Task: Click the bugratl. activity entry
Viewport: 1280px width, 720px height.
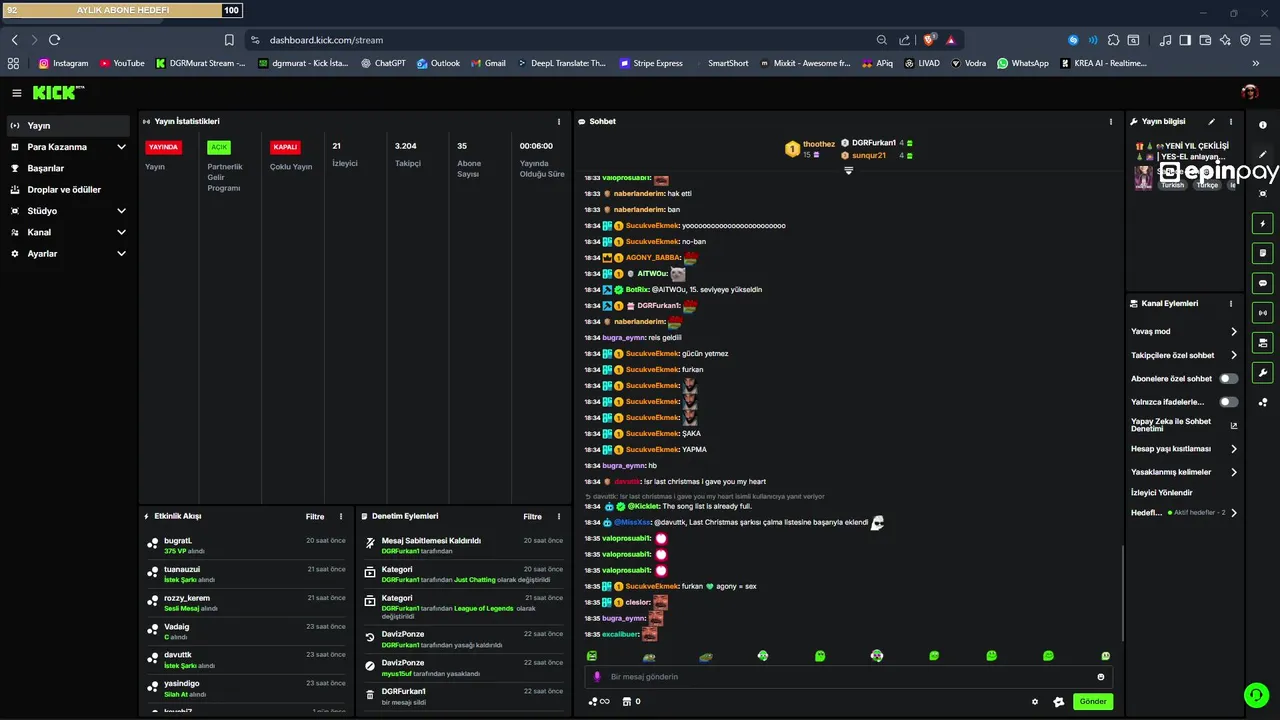Action: 245,545
